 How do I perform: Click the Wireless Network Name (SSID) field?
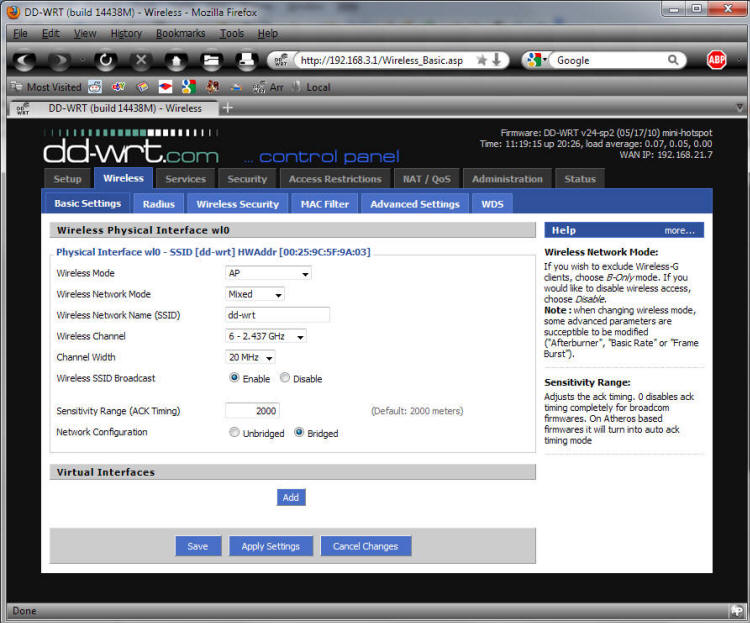click(x=277, y=315)
